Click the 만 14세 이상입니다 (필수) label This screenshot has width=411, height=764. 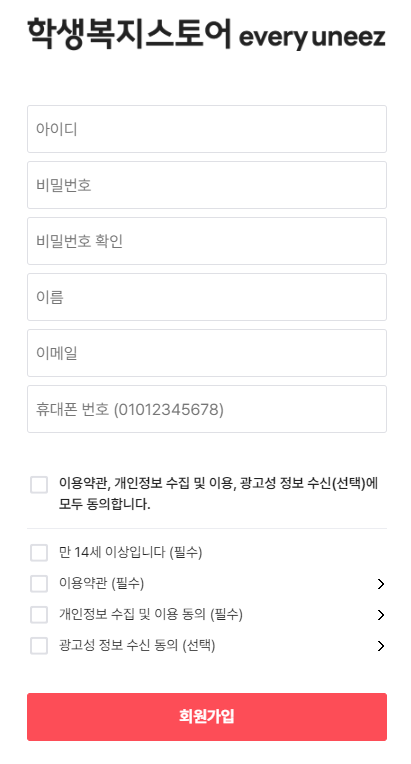131,553
